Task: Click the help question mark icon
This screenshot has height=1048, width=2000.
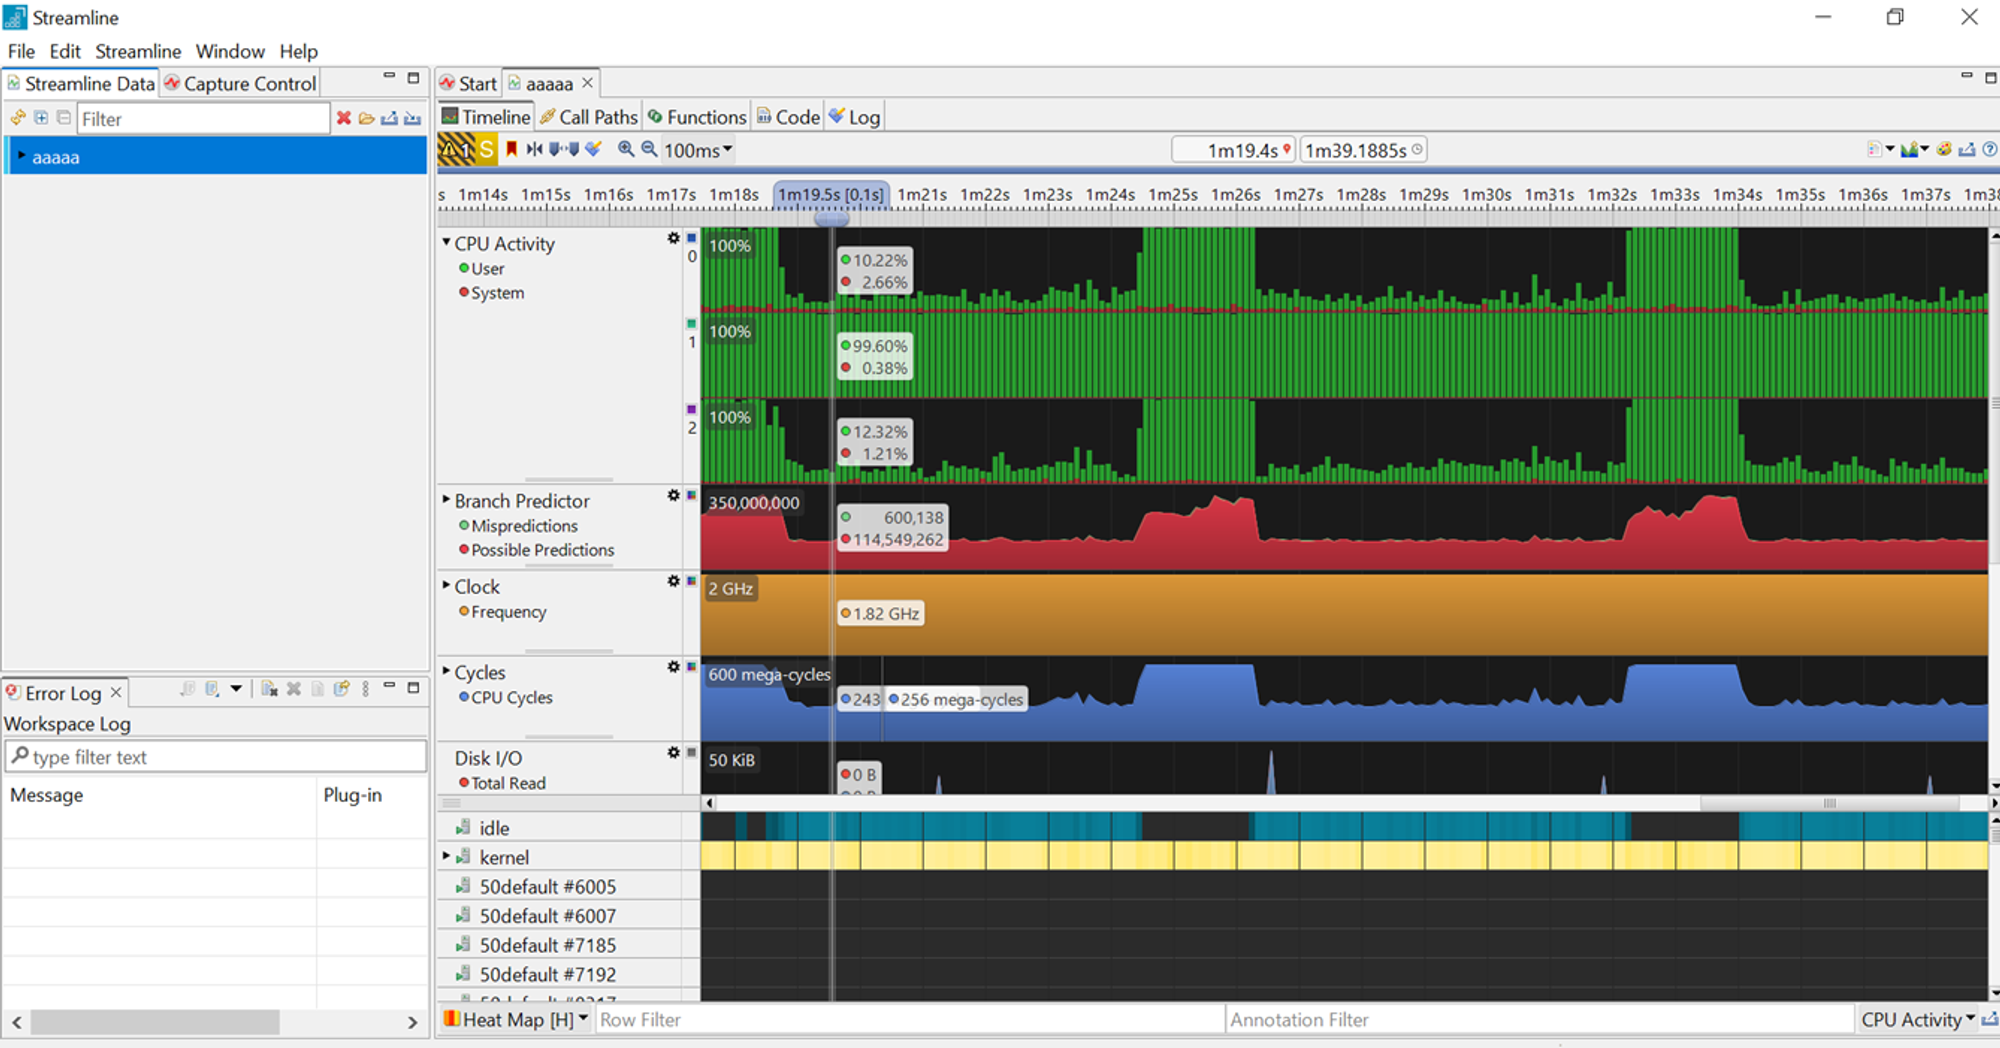Action: (1989, 149)
